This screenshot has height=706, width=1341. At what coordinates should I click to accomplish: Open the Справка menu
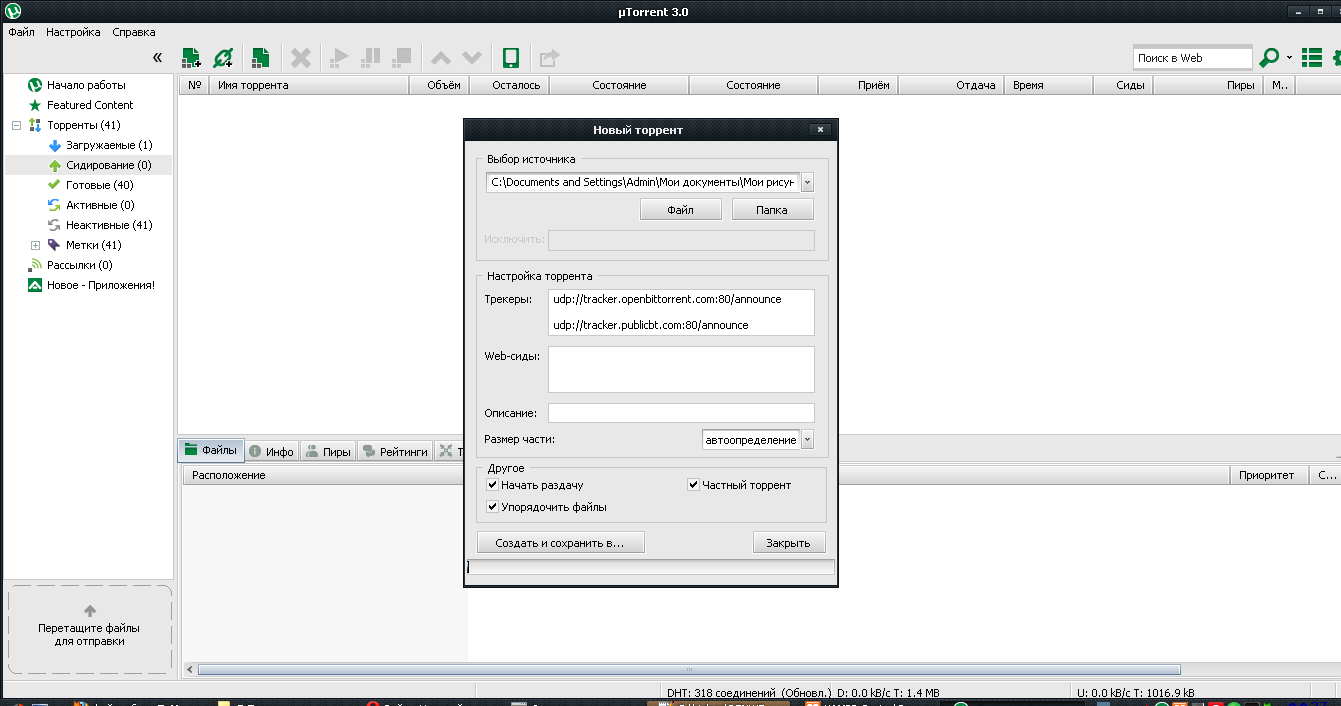tap(133, 32)
